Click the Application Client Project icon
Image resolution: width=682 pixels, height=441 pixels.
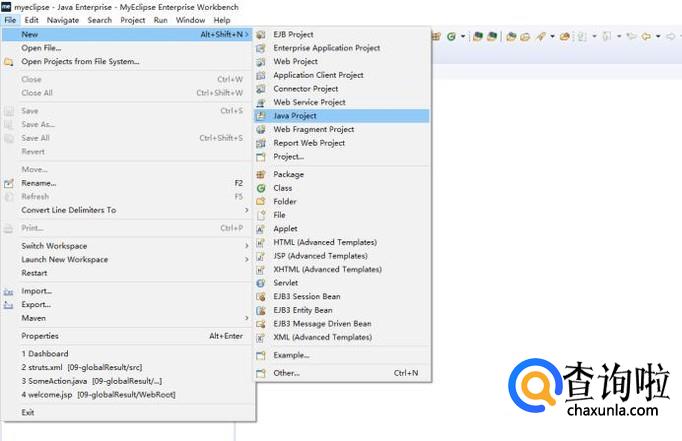point(261,75)
